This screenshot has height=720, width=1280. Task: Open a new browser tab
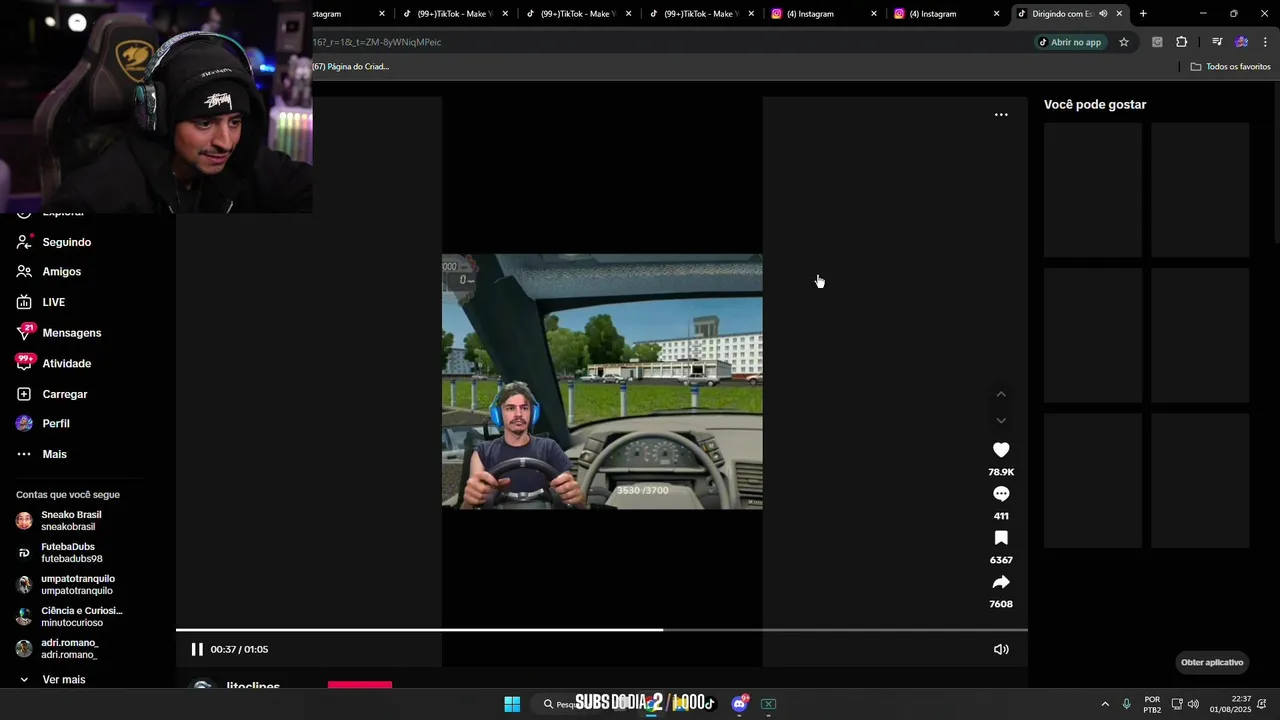pyautogui.click(x=1143, y=14)
